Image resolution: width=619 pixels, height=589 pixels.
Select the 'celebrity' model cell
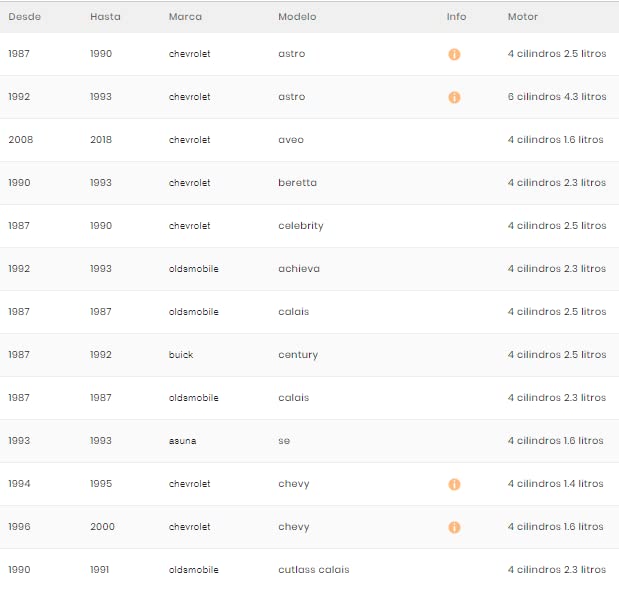point(301,226)
